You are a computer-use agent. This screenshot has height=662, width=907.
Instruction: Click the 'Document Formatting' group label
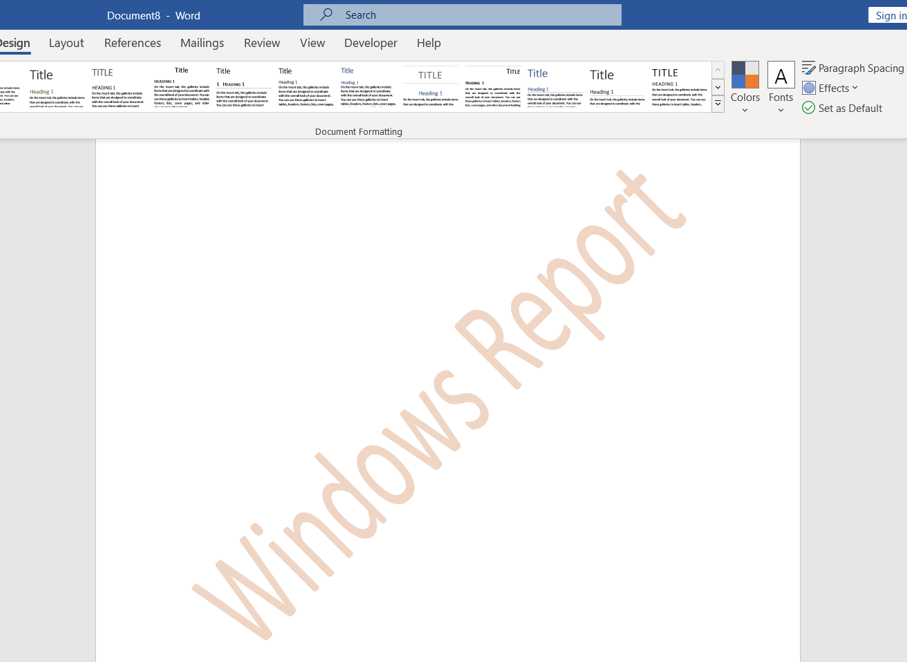coord(359,132)
